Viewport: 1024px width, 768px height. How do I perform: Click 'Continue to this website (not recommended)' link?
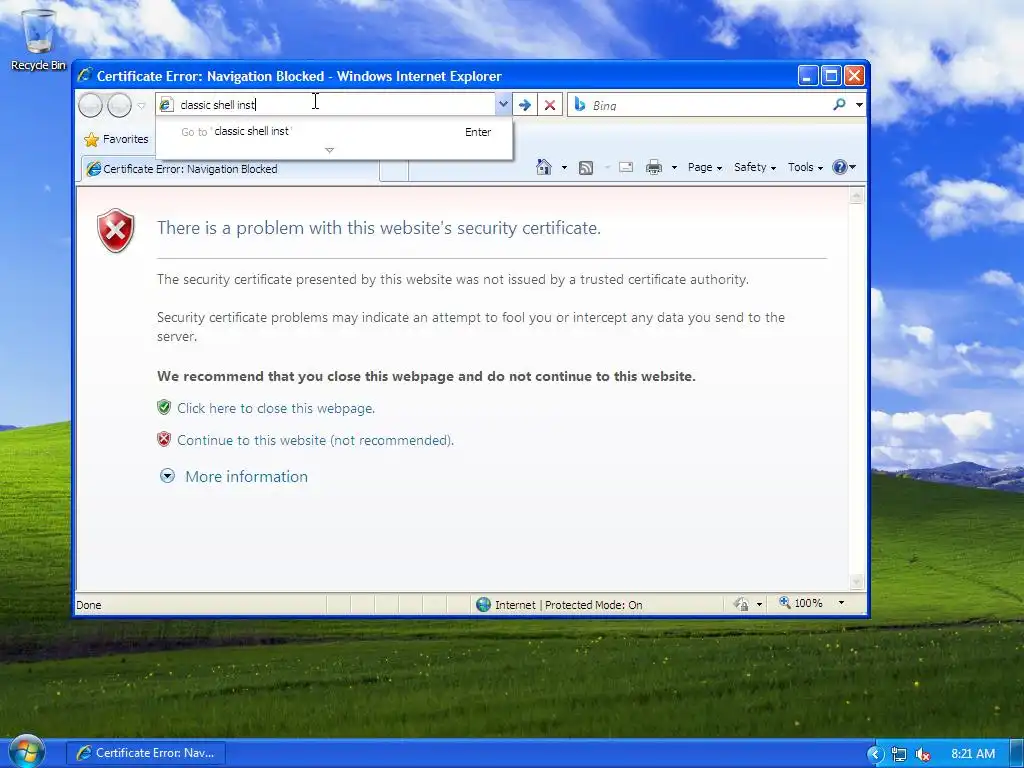click(x=315, y=440)
